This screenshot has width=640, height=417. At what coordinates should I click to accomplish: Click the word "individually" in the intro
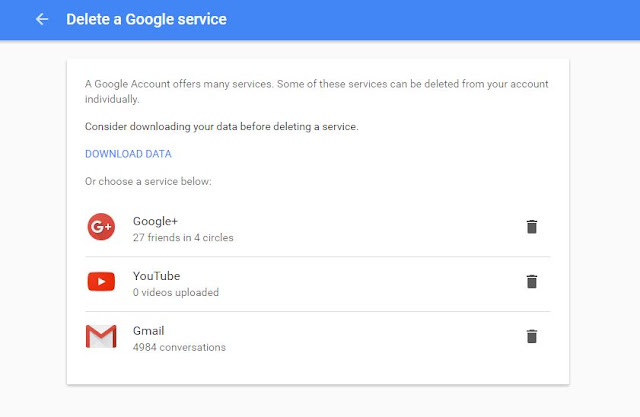(112, 99)
